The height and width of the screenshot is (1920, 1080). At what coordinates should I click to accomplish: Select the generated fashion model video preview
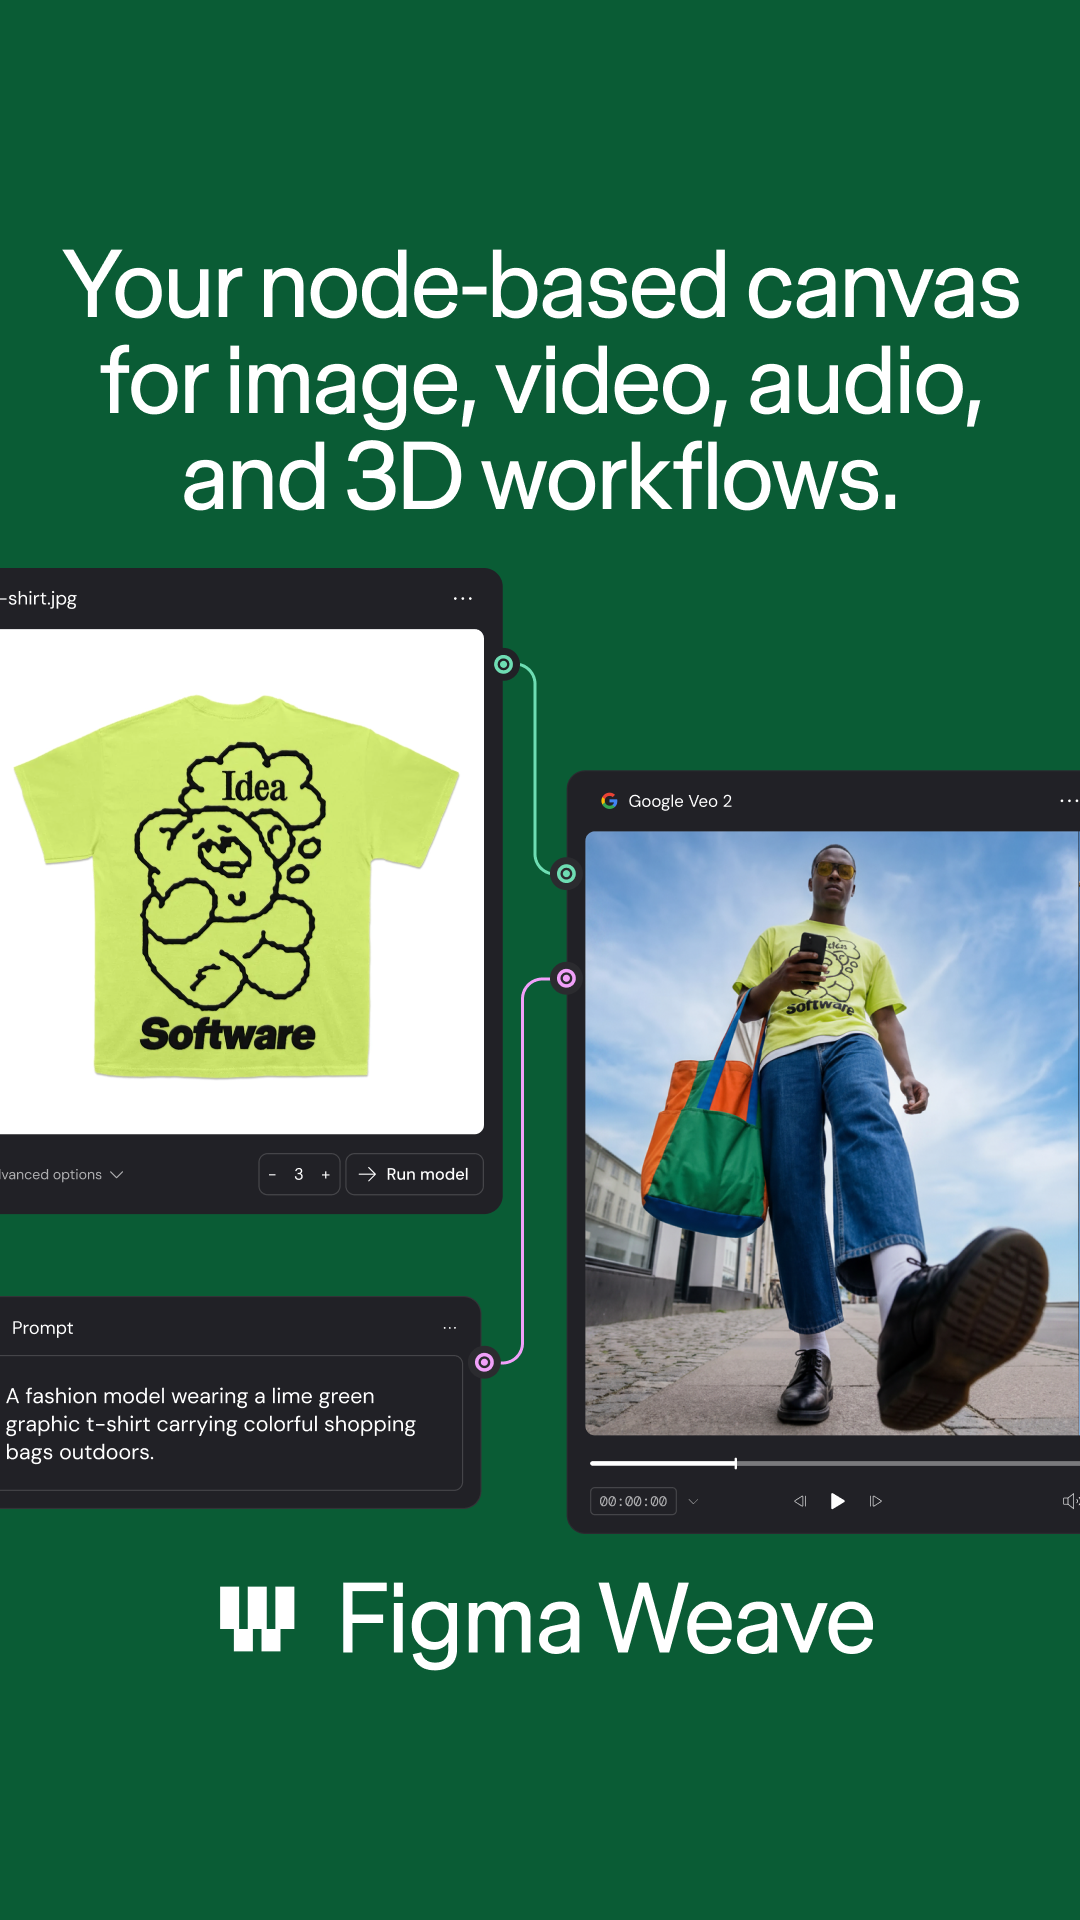coord(832,1133)
